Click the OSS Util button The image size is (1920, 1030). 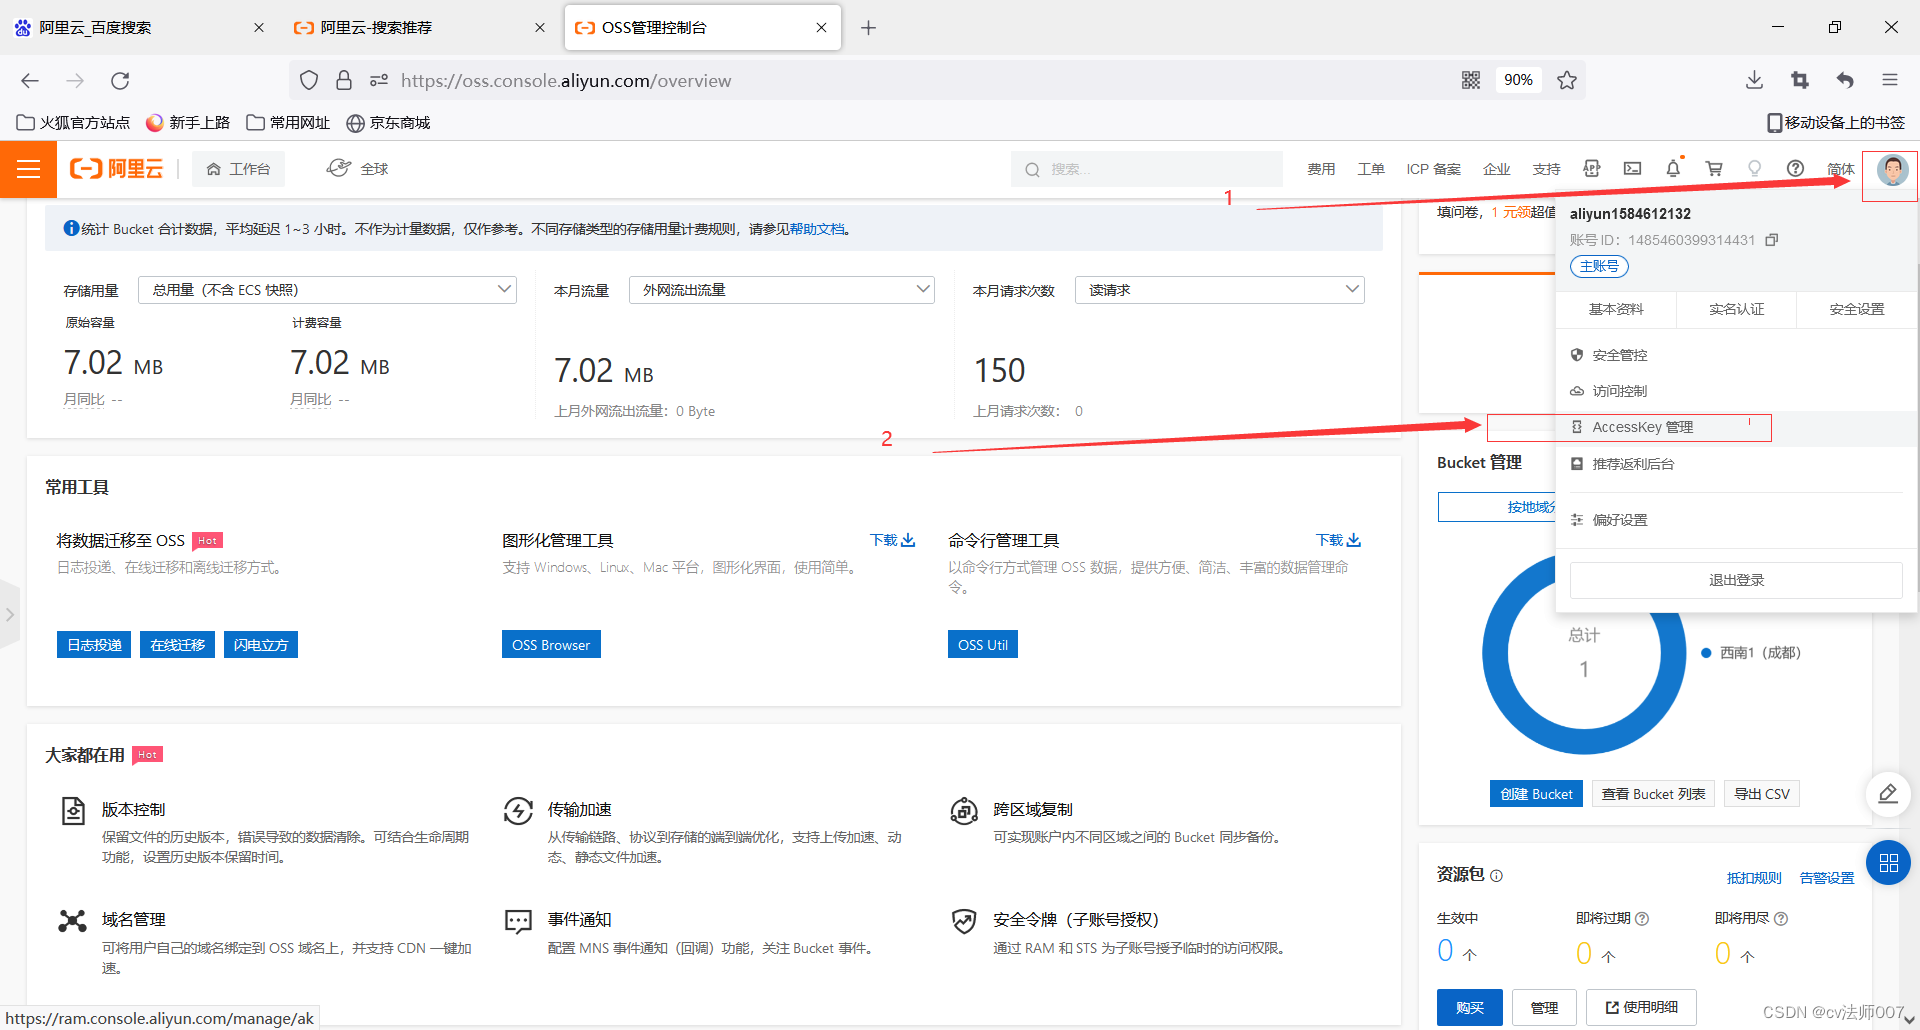click(983, 645)
